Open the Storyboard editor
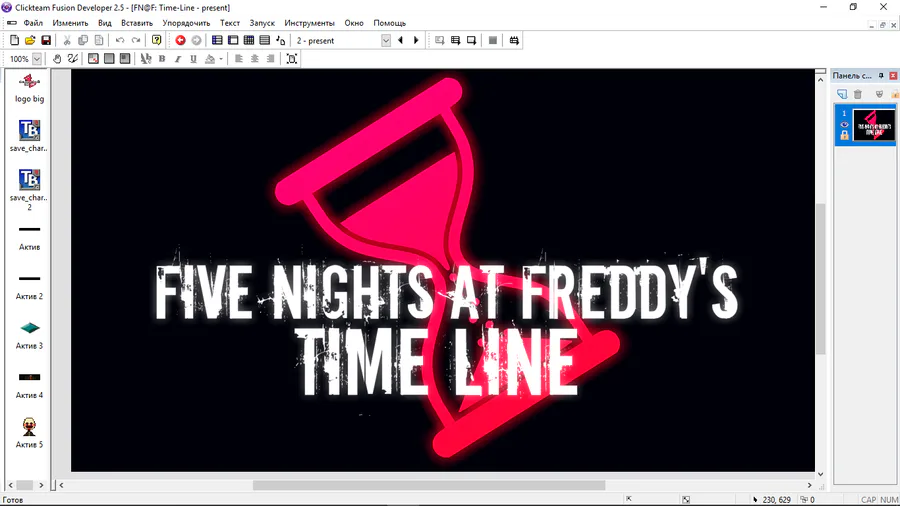 [217, 40]
